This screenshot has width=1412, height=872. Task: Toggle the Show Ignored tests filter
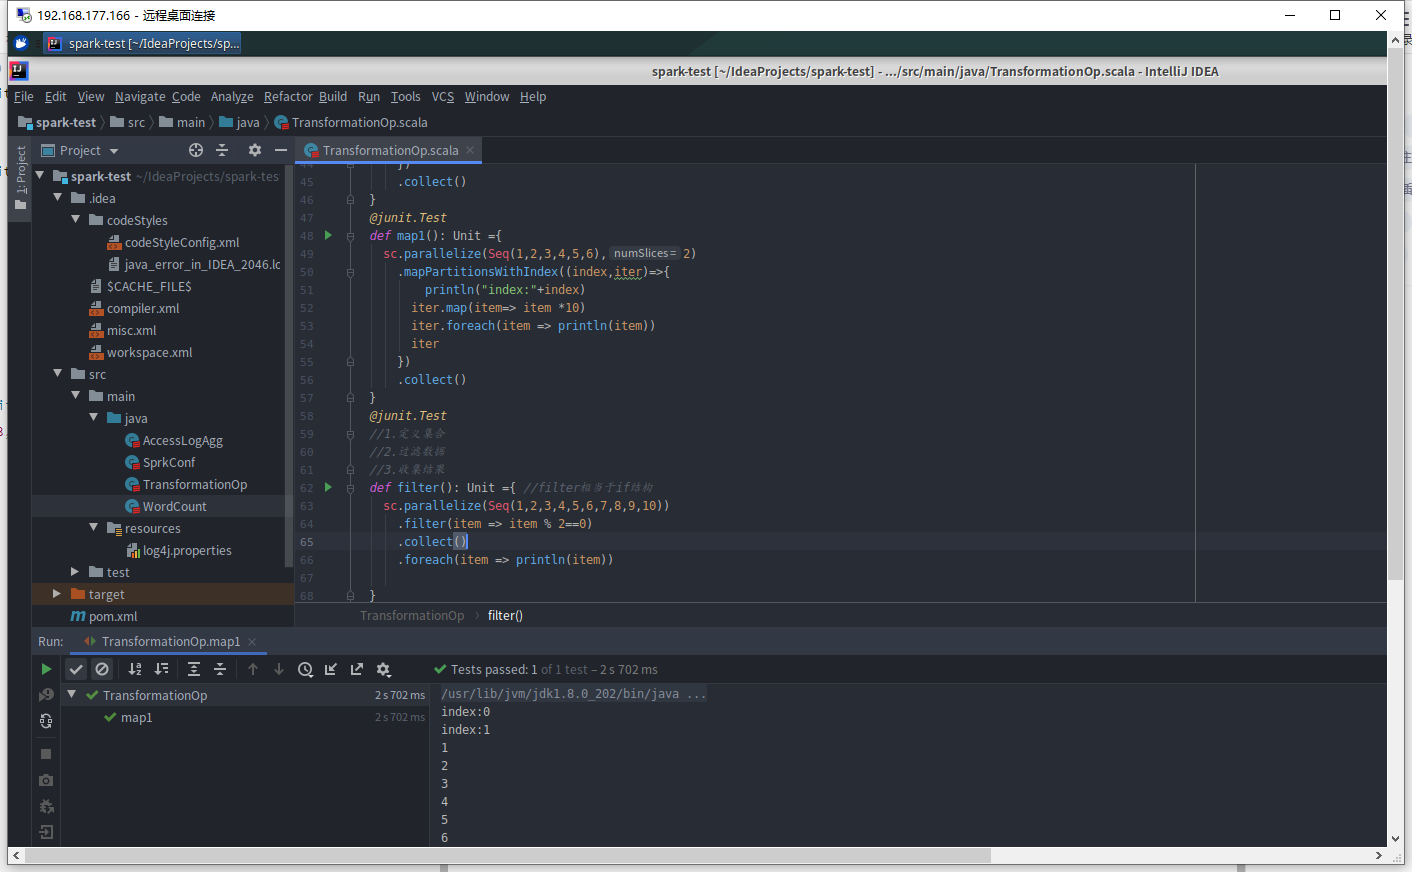tap(102, 669)
